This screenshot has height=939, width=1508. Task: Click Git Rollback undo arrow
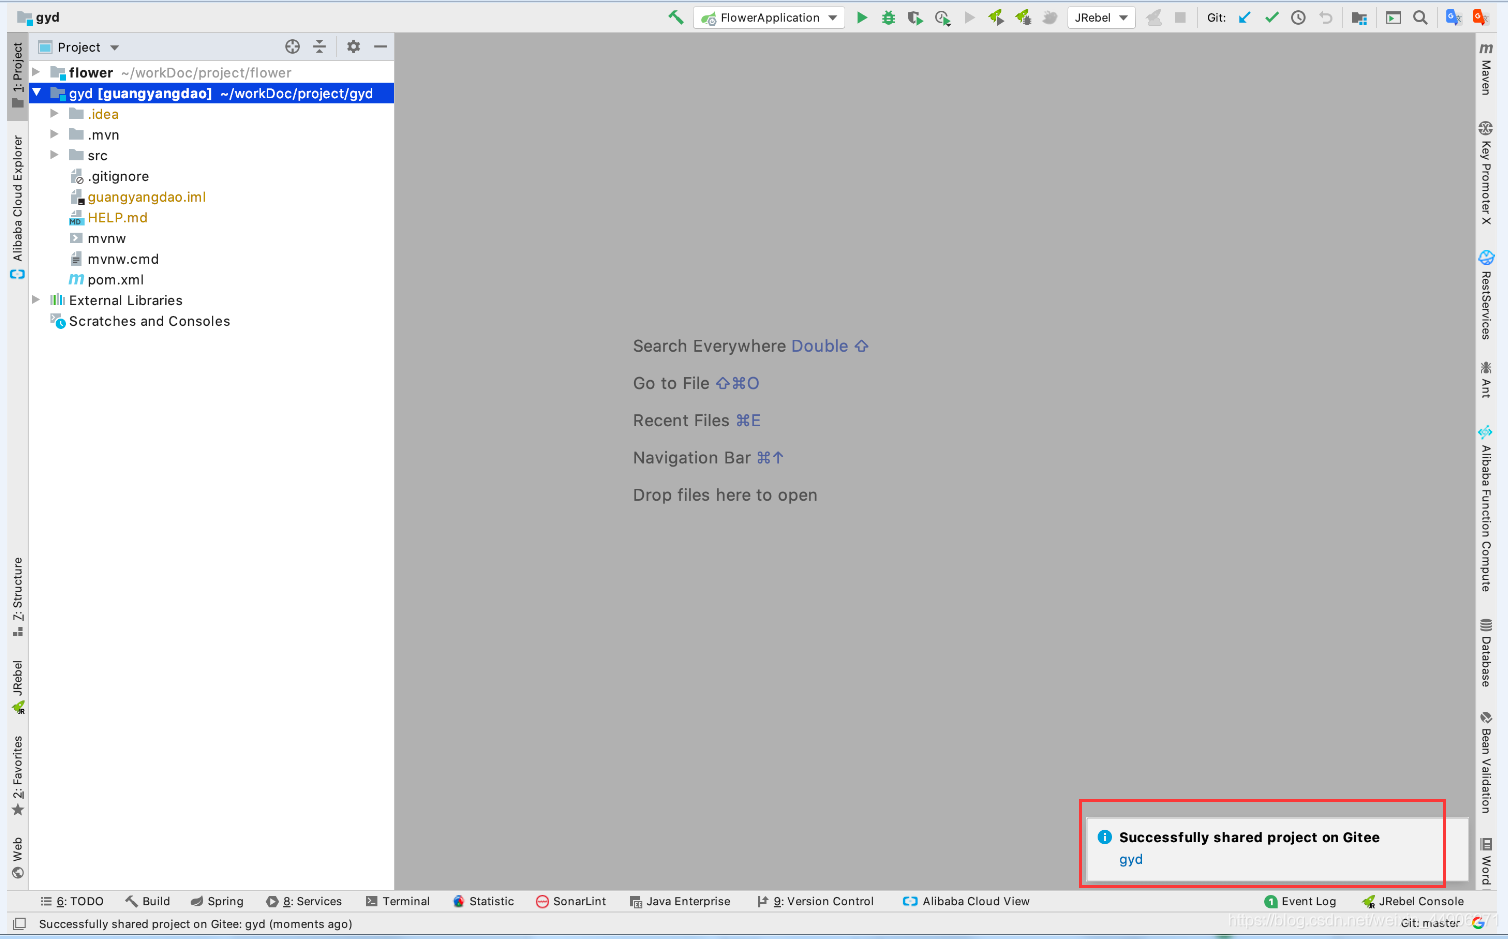tap(1326, 17)
